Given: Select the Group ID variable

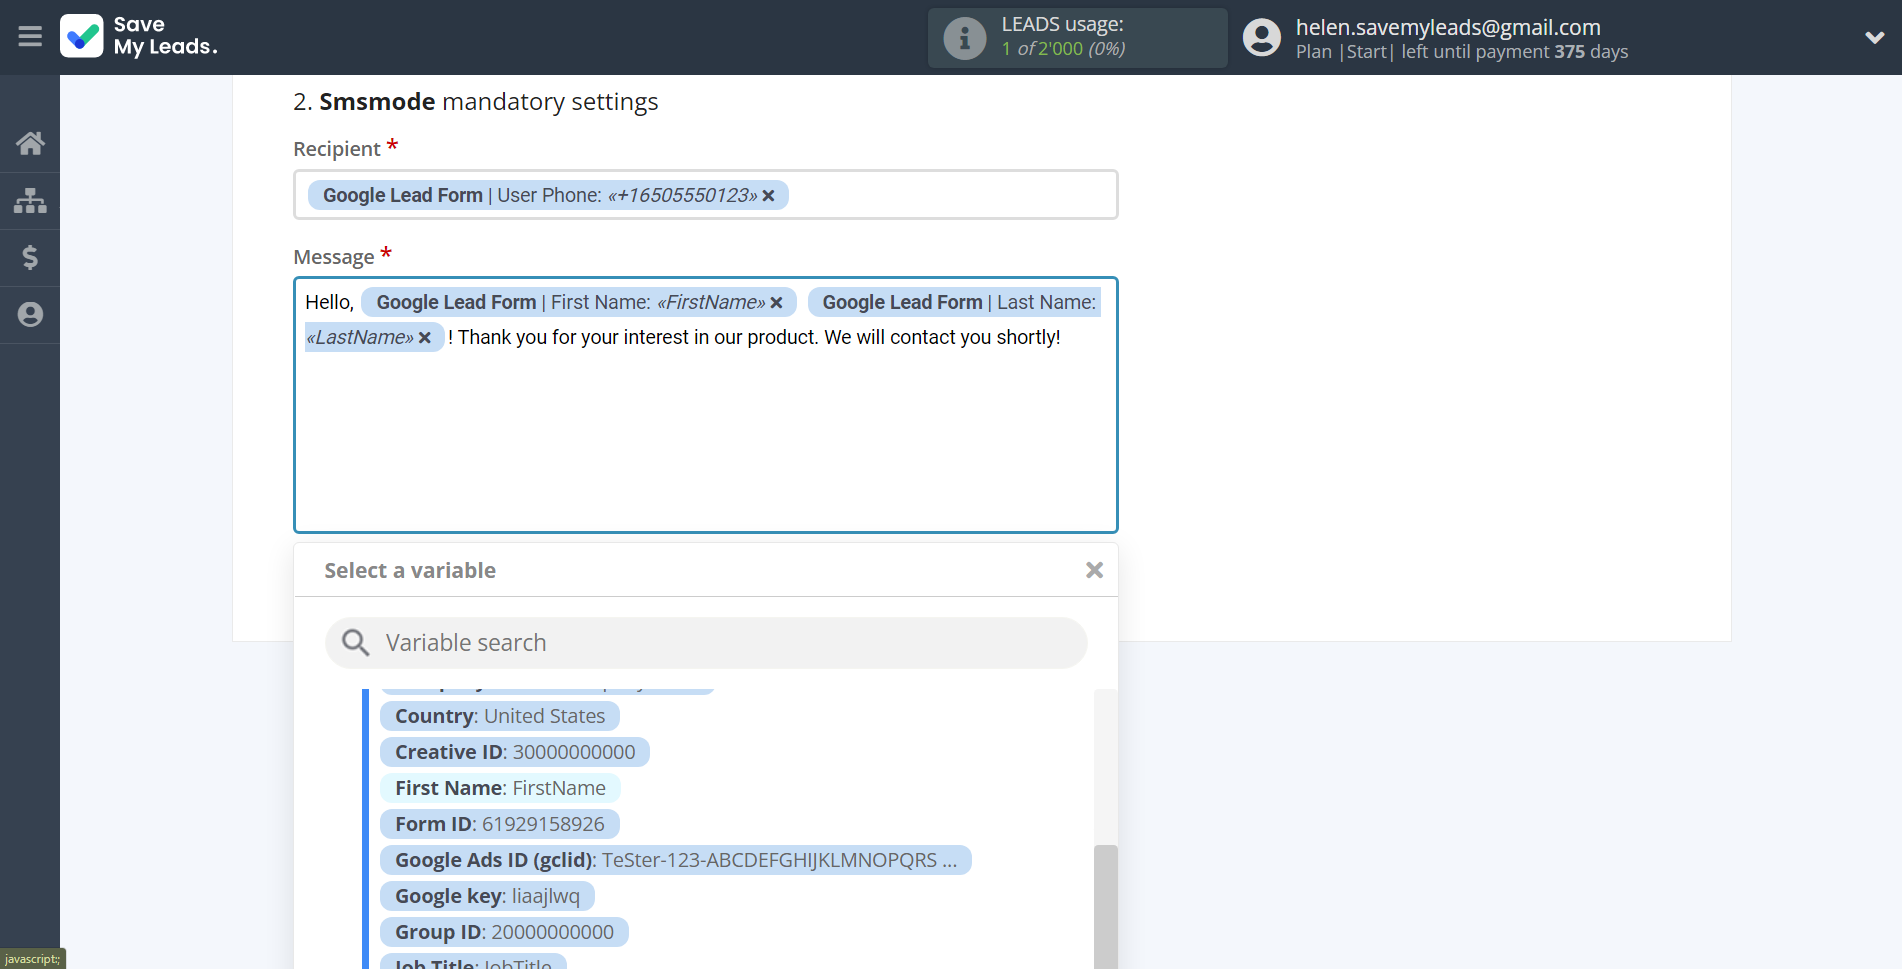Looking at the screenshot, I should tap(504, 932).
